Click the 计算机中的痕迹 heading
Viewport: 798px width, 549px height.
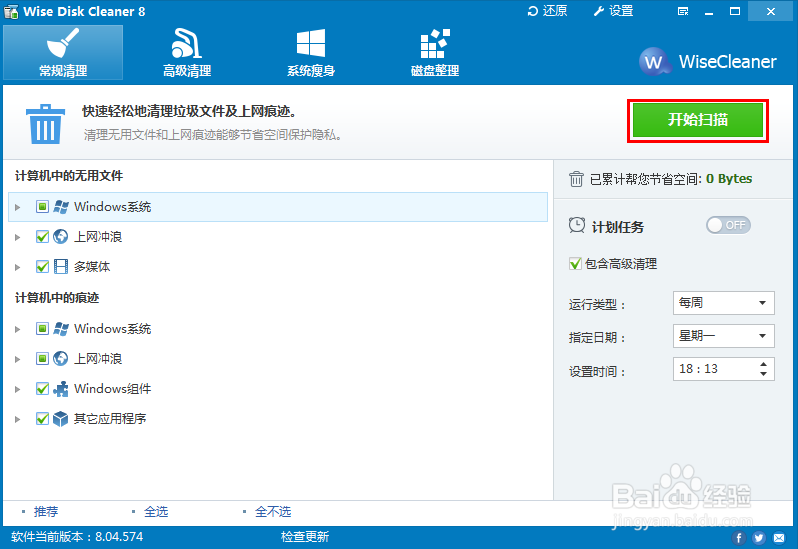coord(57,298)
